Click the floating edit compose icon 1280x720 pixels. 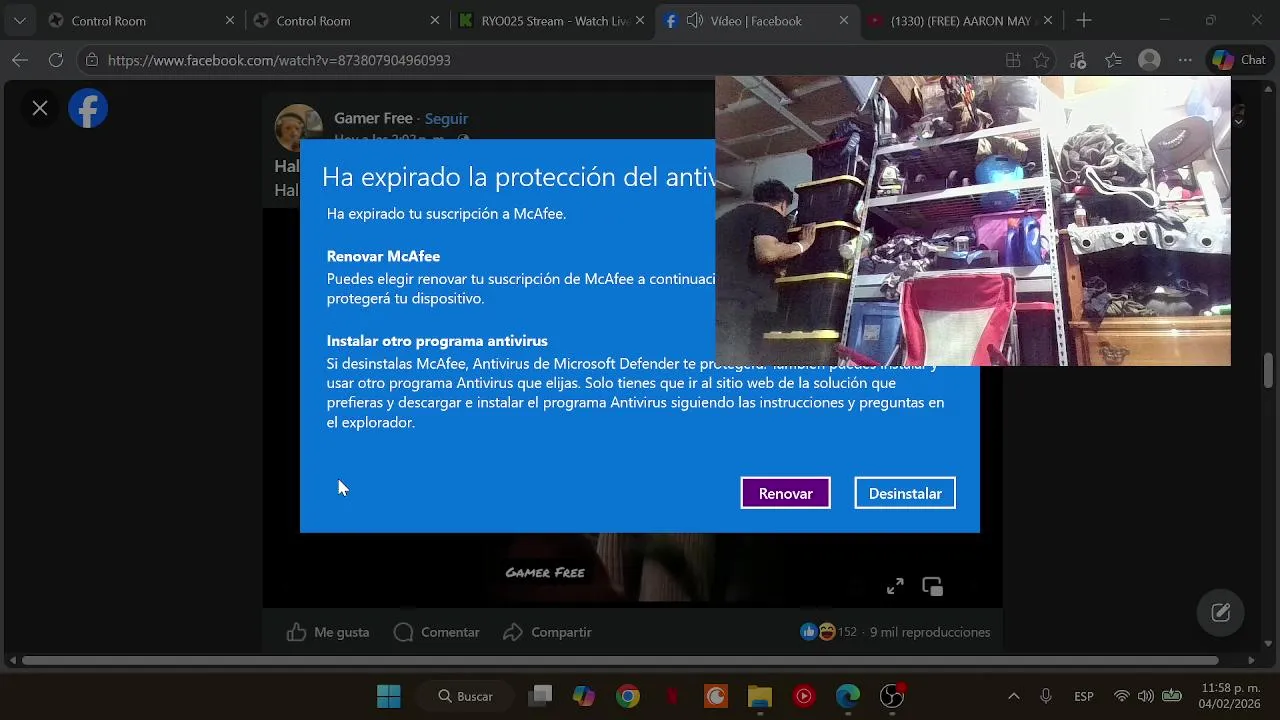coord(1221,613)
